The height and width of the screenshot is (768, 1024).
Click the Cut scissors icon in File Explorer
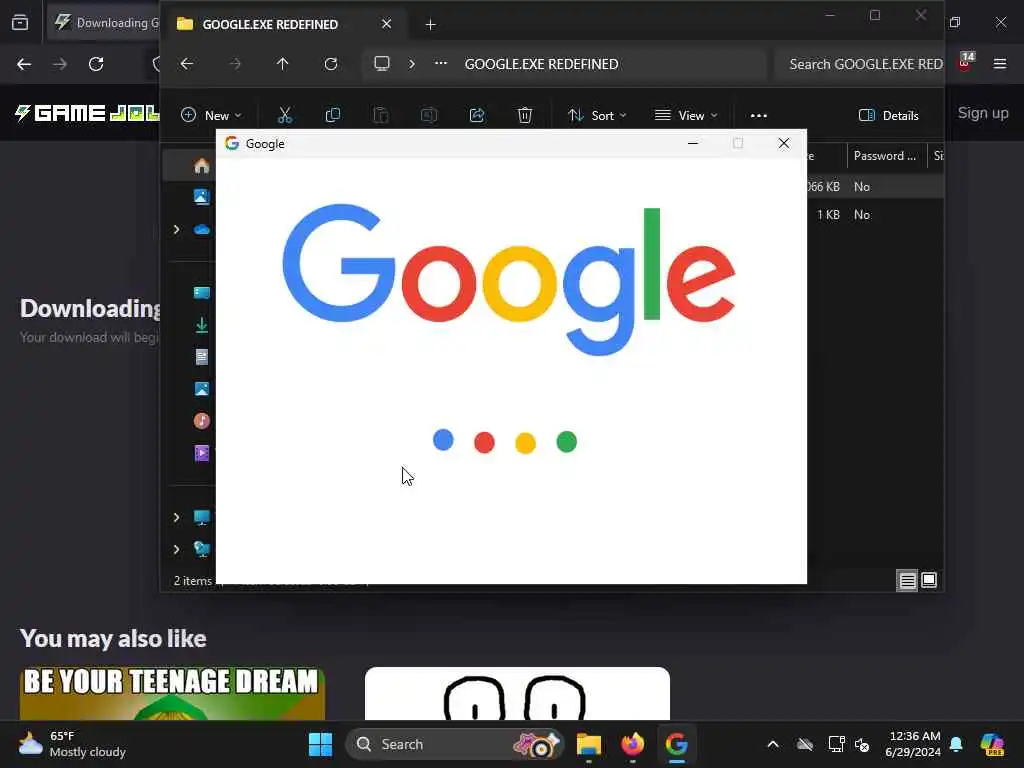coord(285,116)
